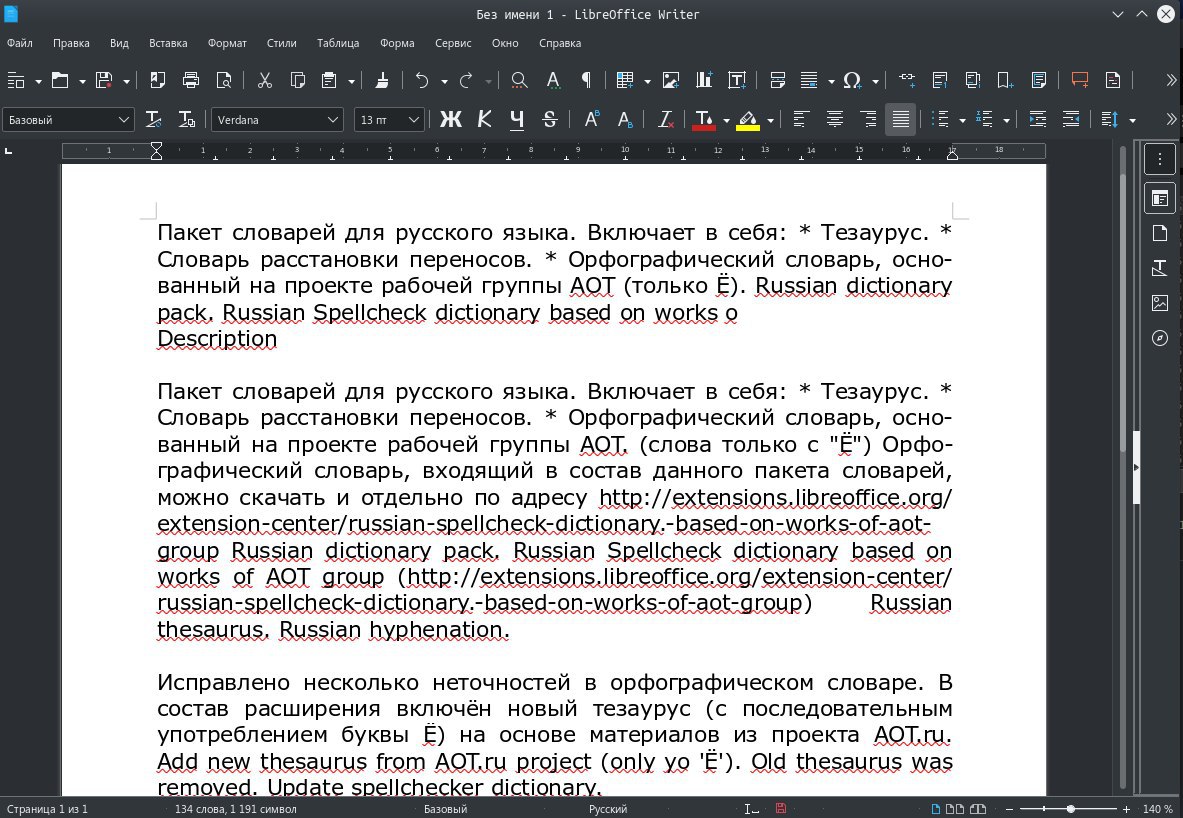Decrease paragraph indent
Viewport: 1183px width, 818px height.
pyautogui.click(x=1071, y=119)
